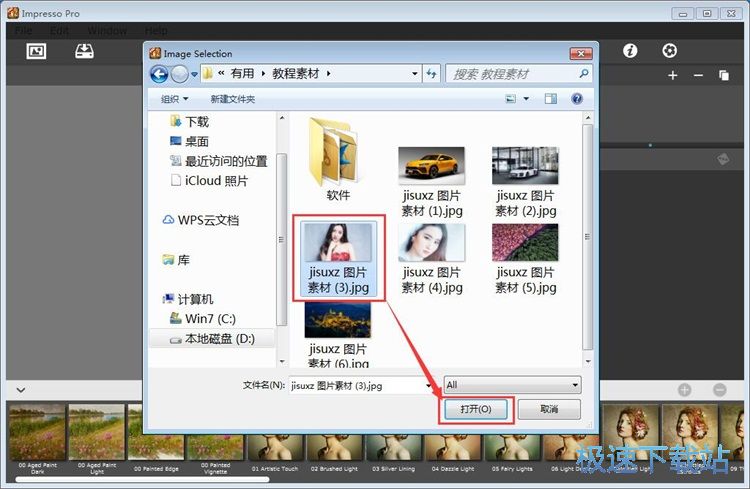Click the refresh button beside address bar
This screenshot has width=750, height=489.
click(x=431, y=74)
